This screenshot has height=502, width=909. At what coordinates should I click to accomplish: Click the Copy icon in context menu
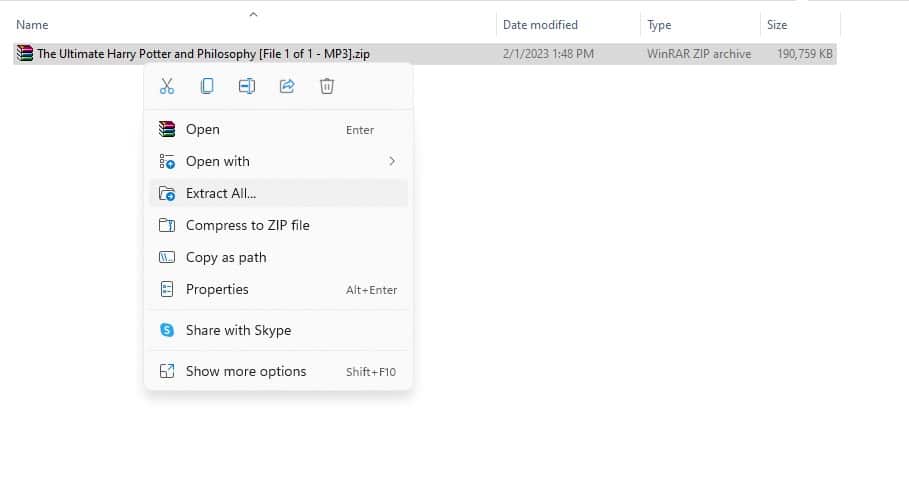tap(207, 86)
